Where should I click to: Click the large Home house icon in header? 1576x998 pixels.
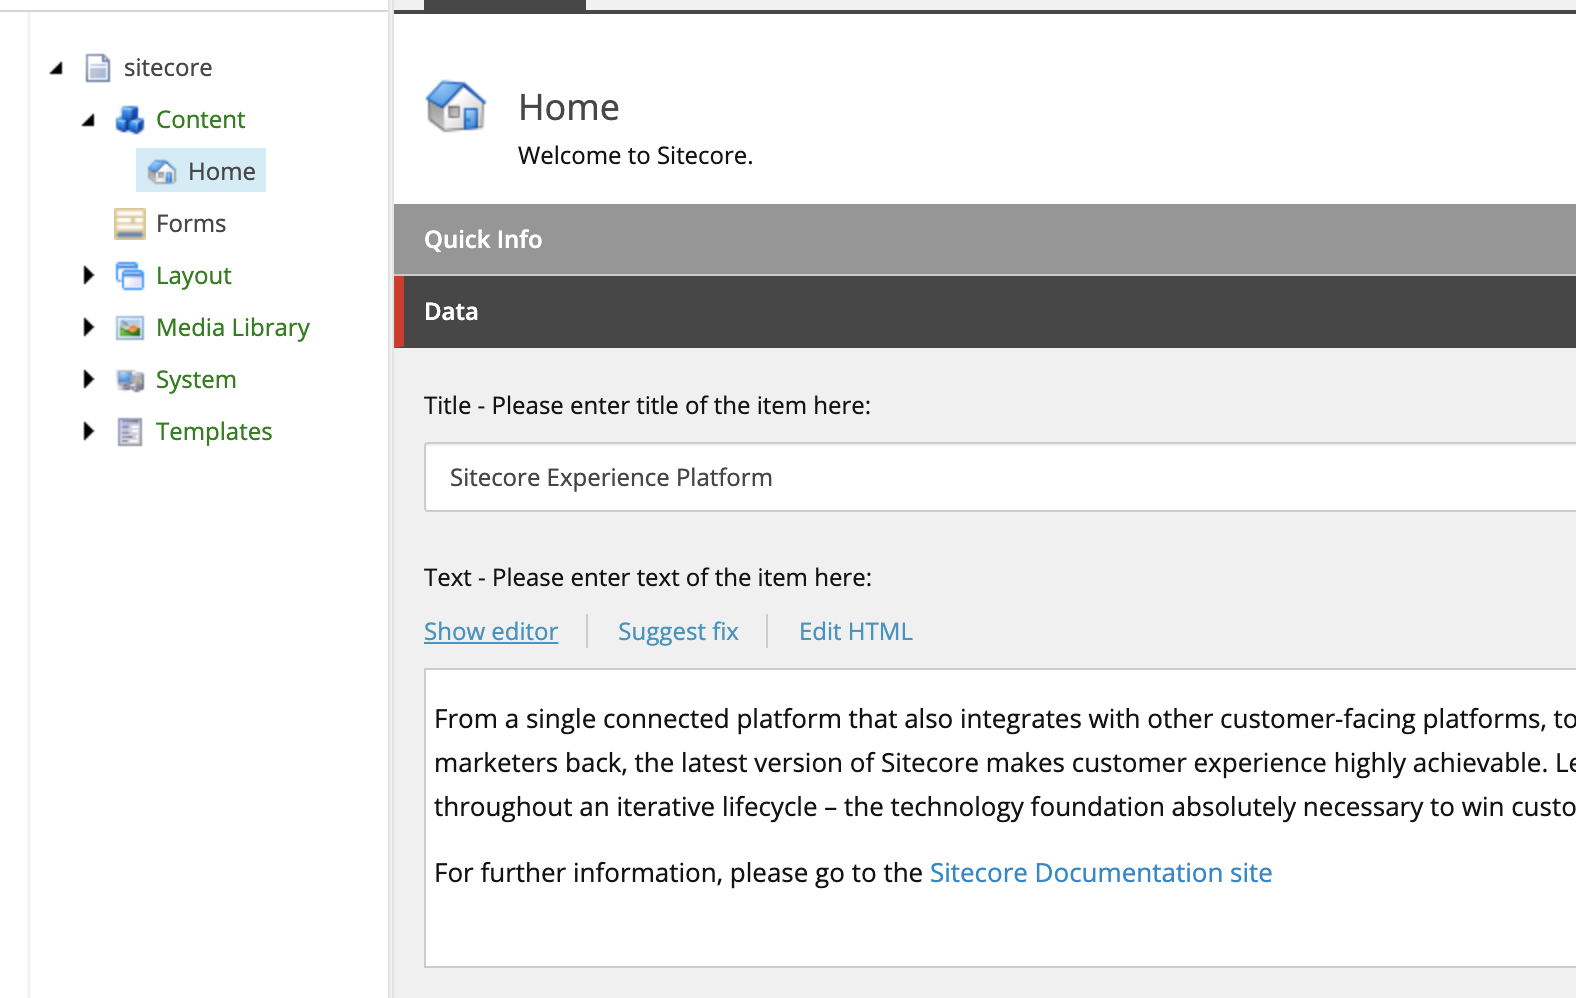pos(456,107)
